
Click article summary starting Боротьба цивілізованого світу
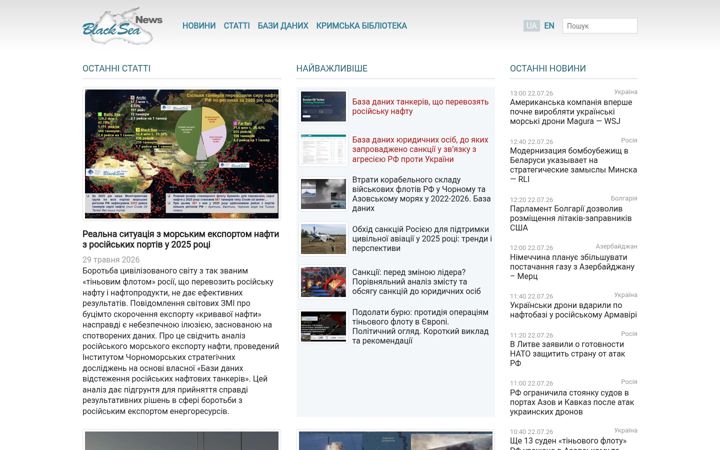tap(181, 341)
